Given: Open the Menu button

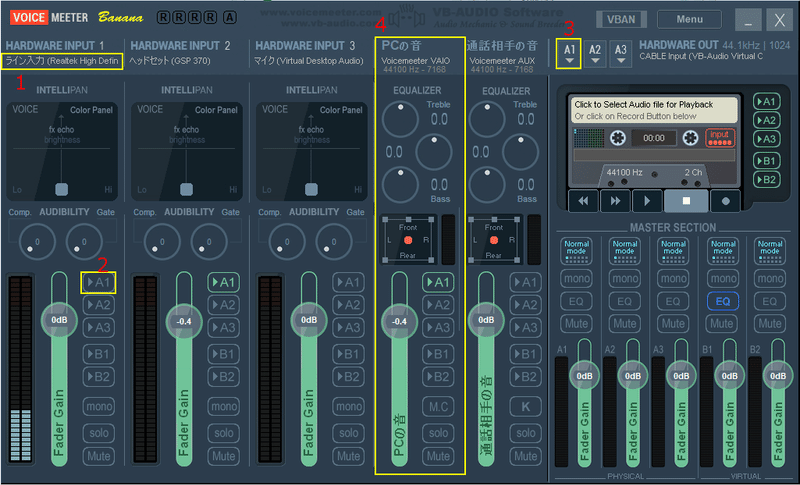Looking at the screenshot, I should [689, 19].
